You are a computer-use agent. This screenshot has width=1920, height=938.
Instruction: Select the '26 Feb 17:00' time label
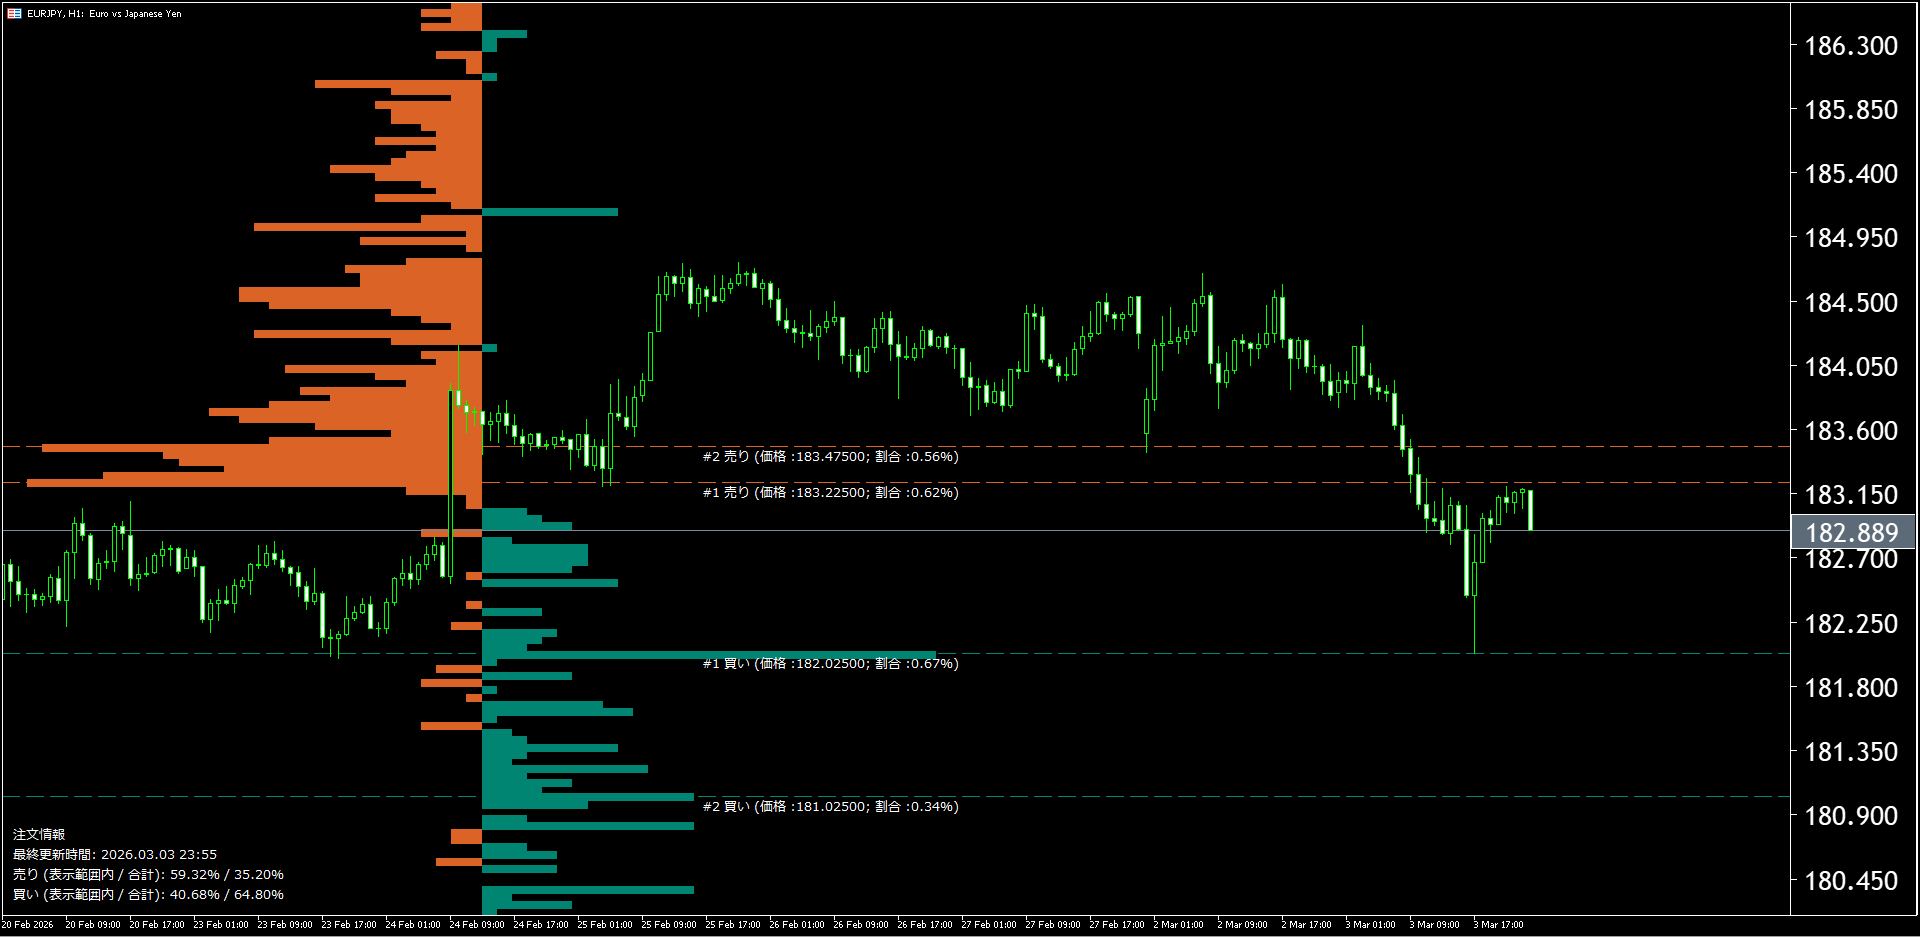(925, 925)
